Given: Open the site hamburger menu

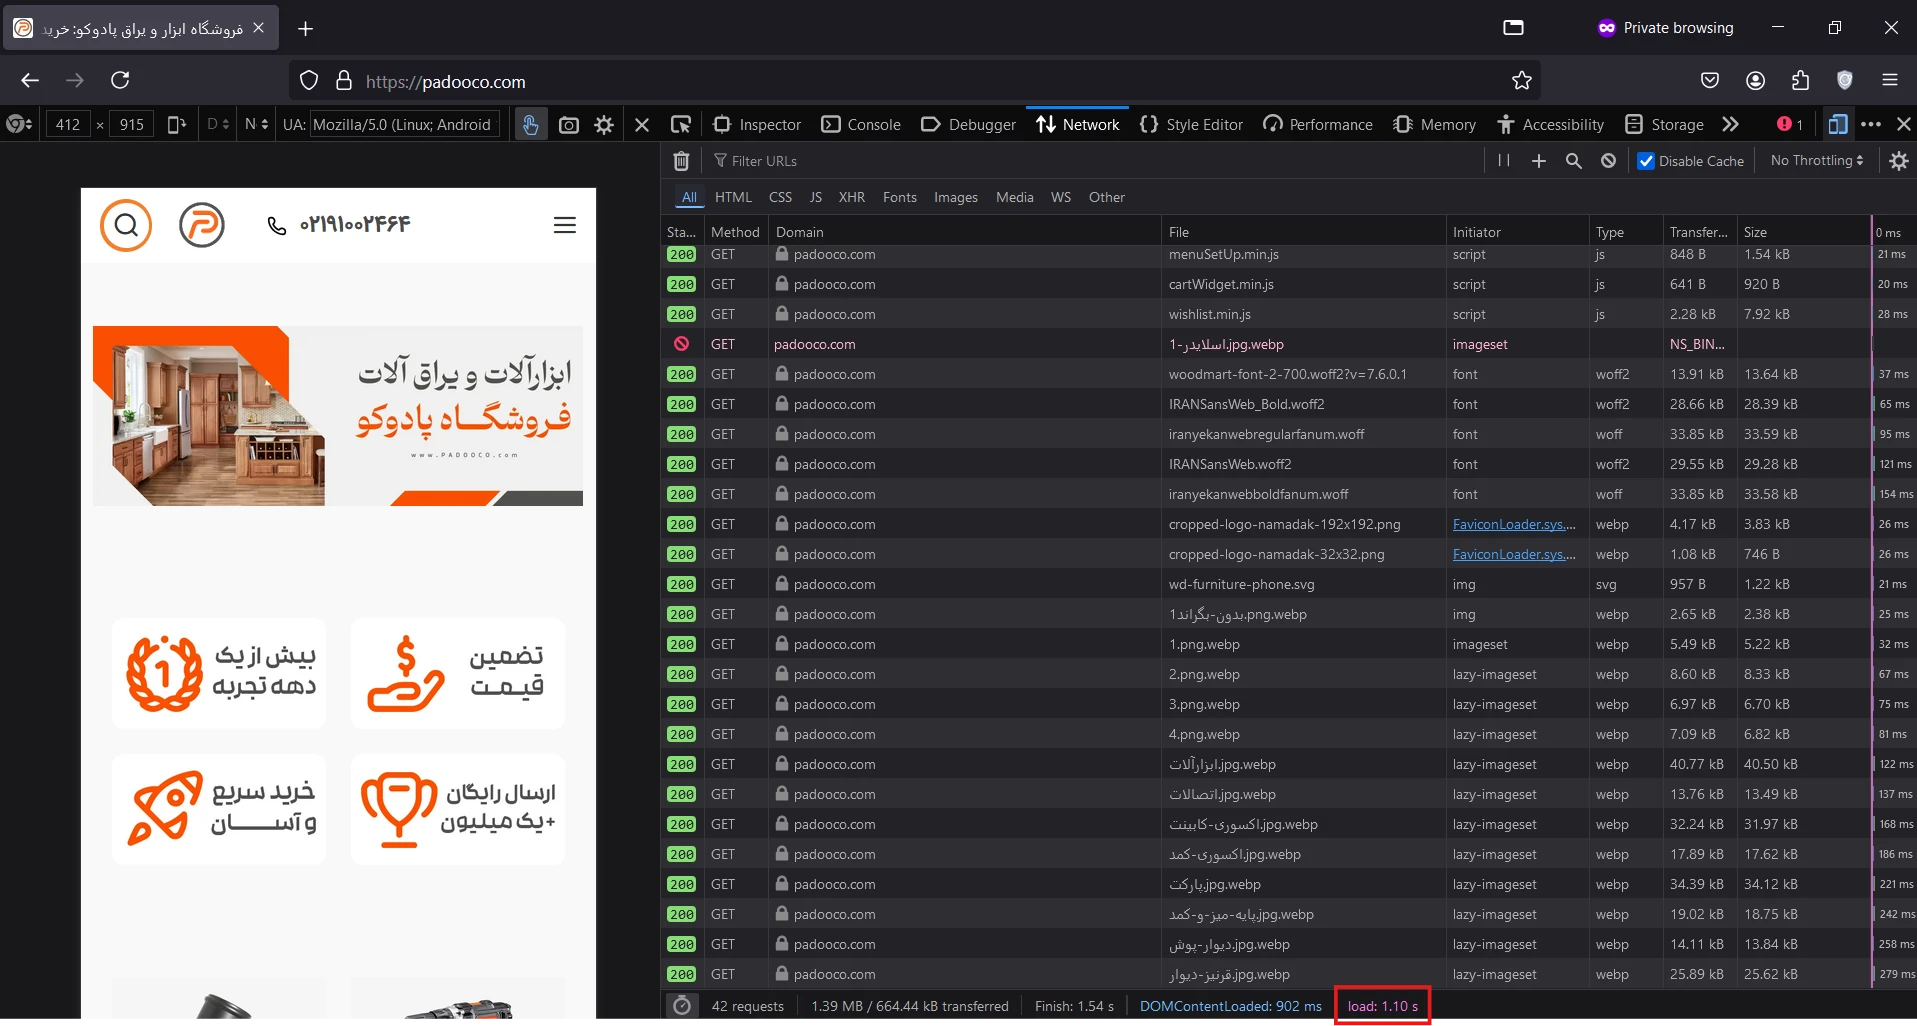Looking at the screenshot, I should [565, 225].
